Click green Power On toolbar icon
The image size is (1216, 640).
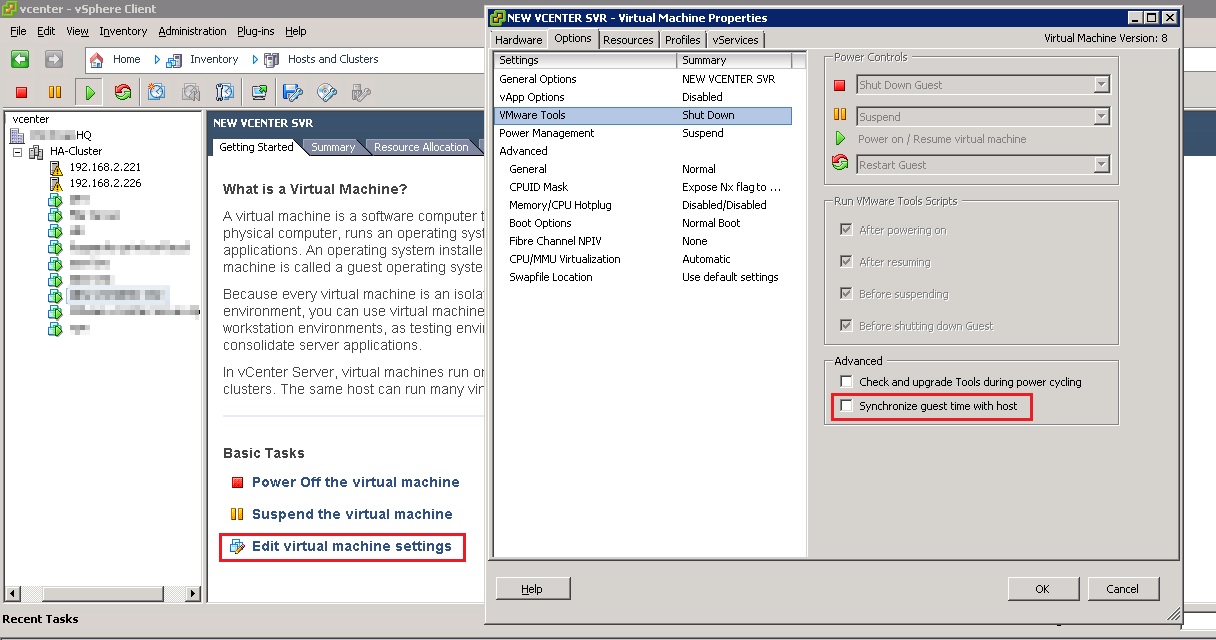pyautogui.click(x=90, y=92)
